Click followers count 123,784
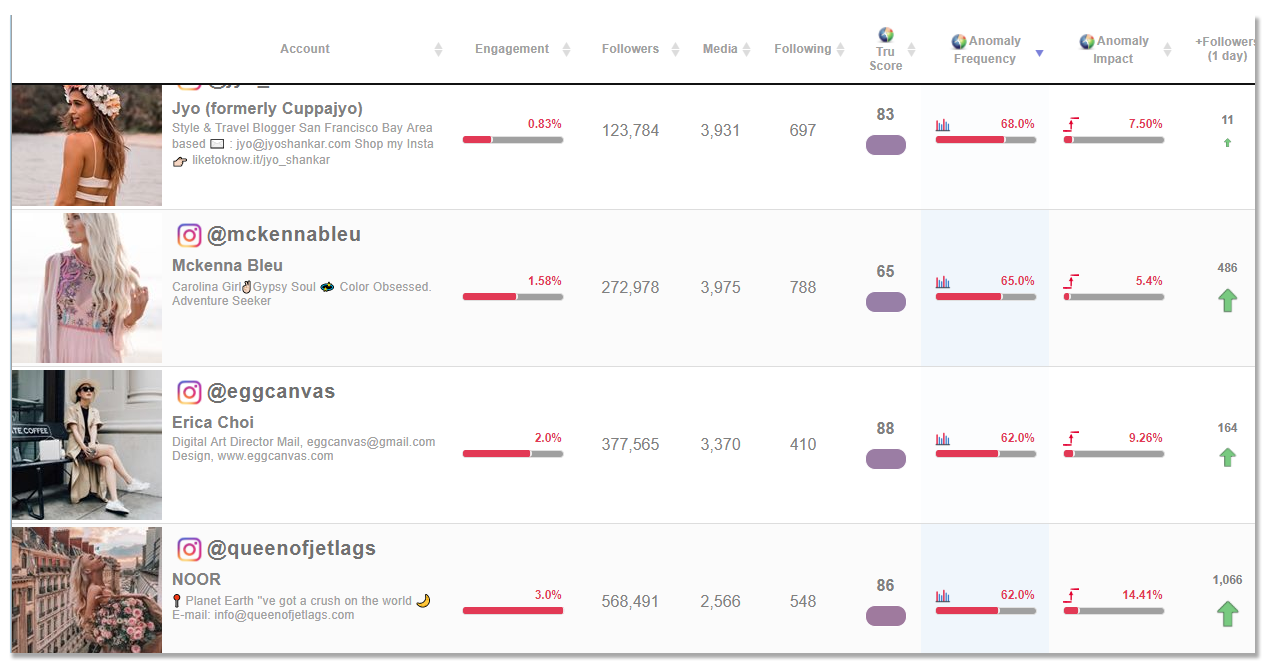The image size is (1265, 668). pos(630,130)
